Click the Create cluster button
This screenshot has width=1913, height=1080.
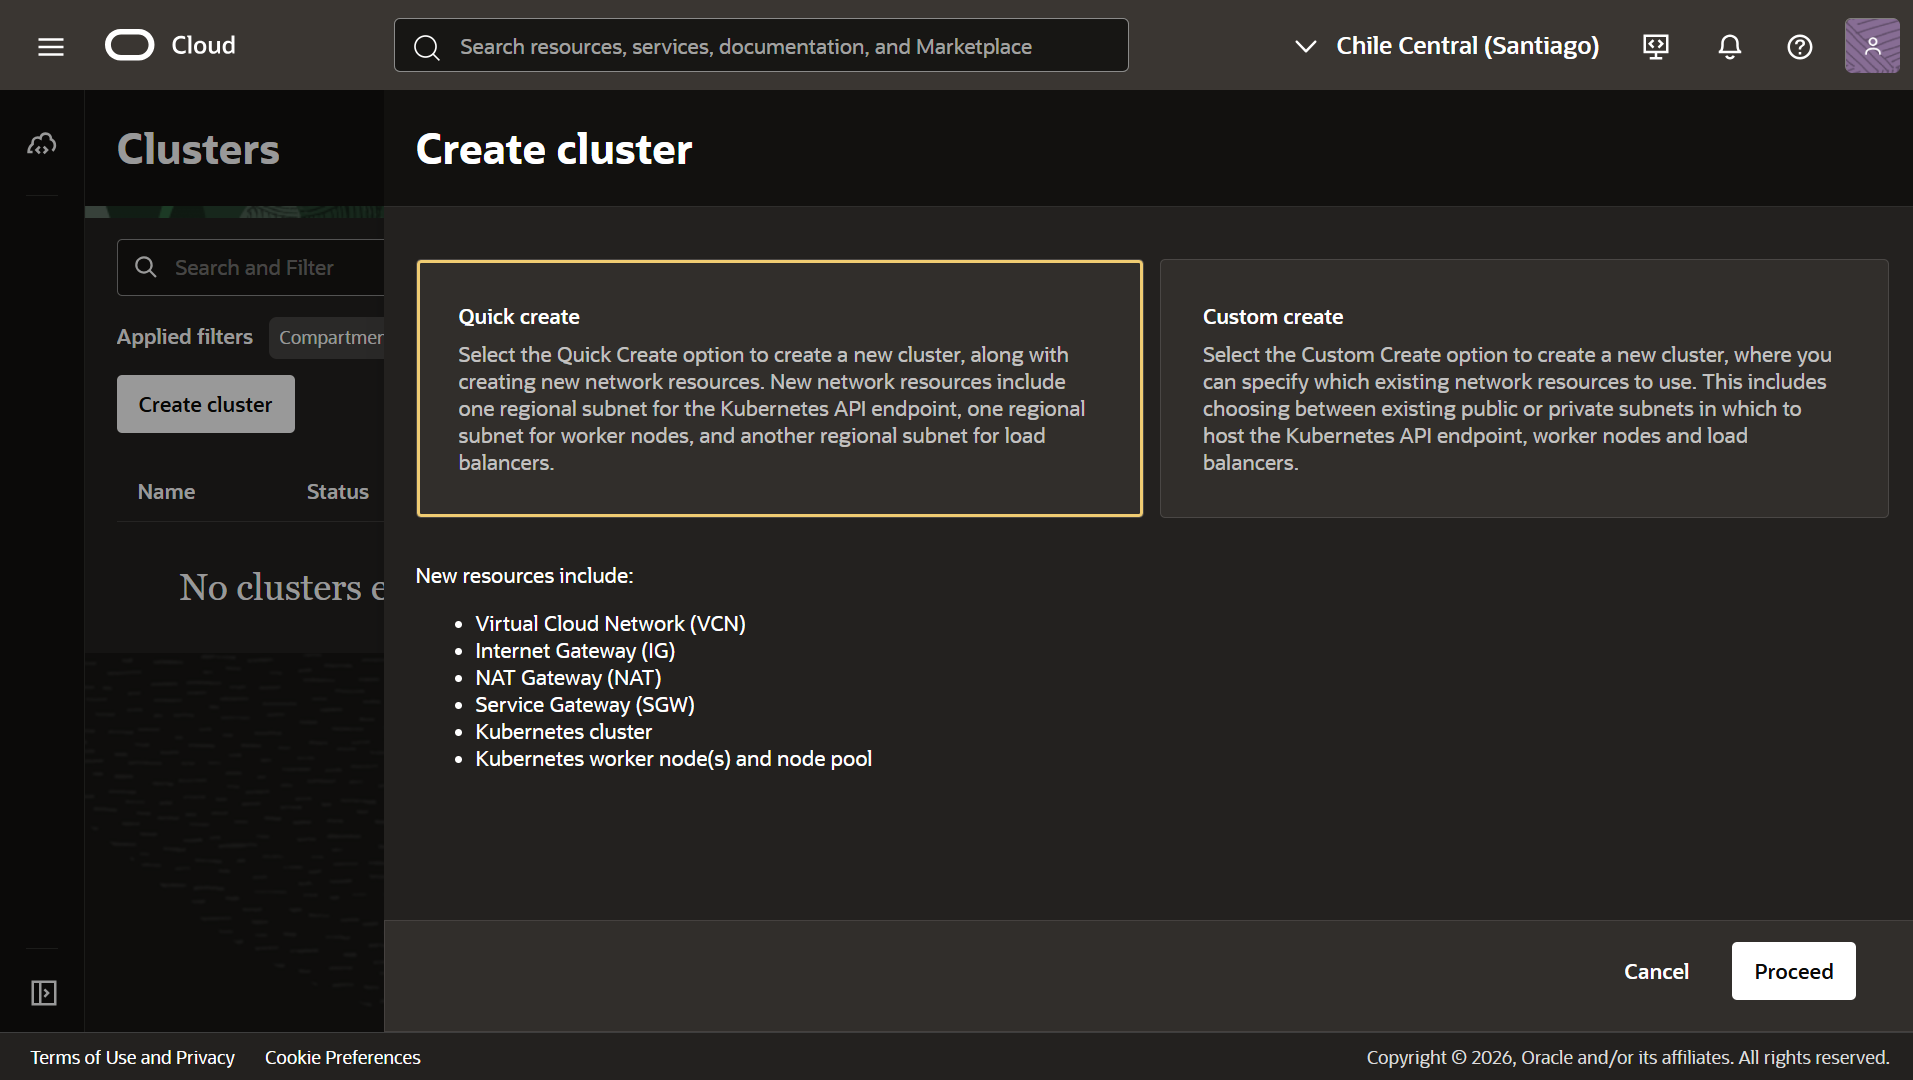205,404
